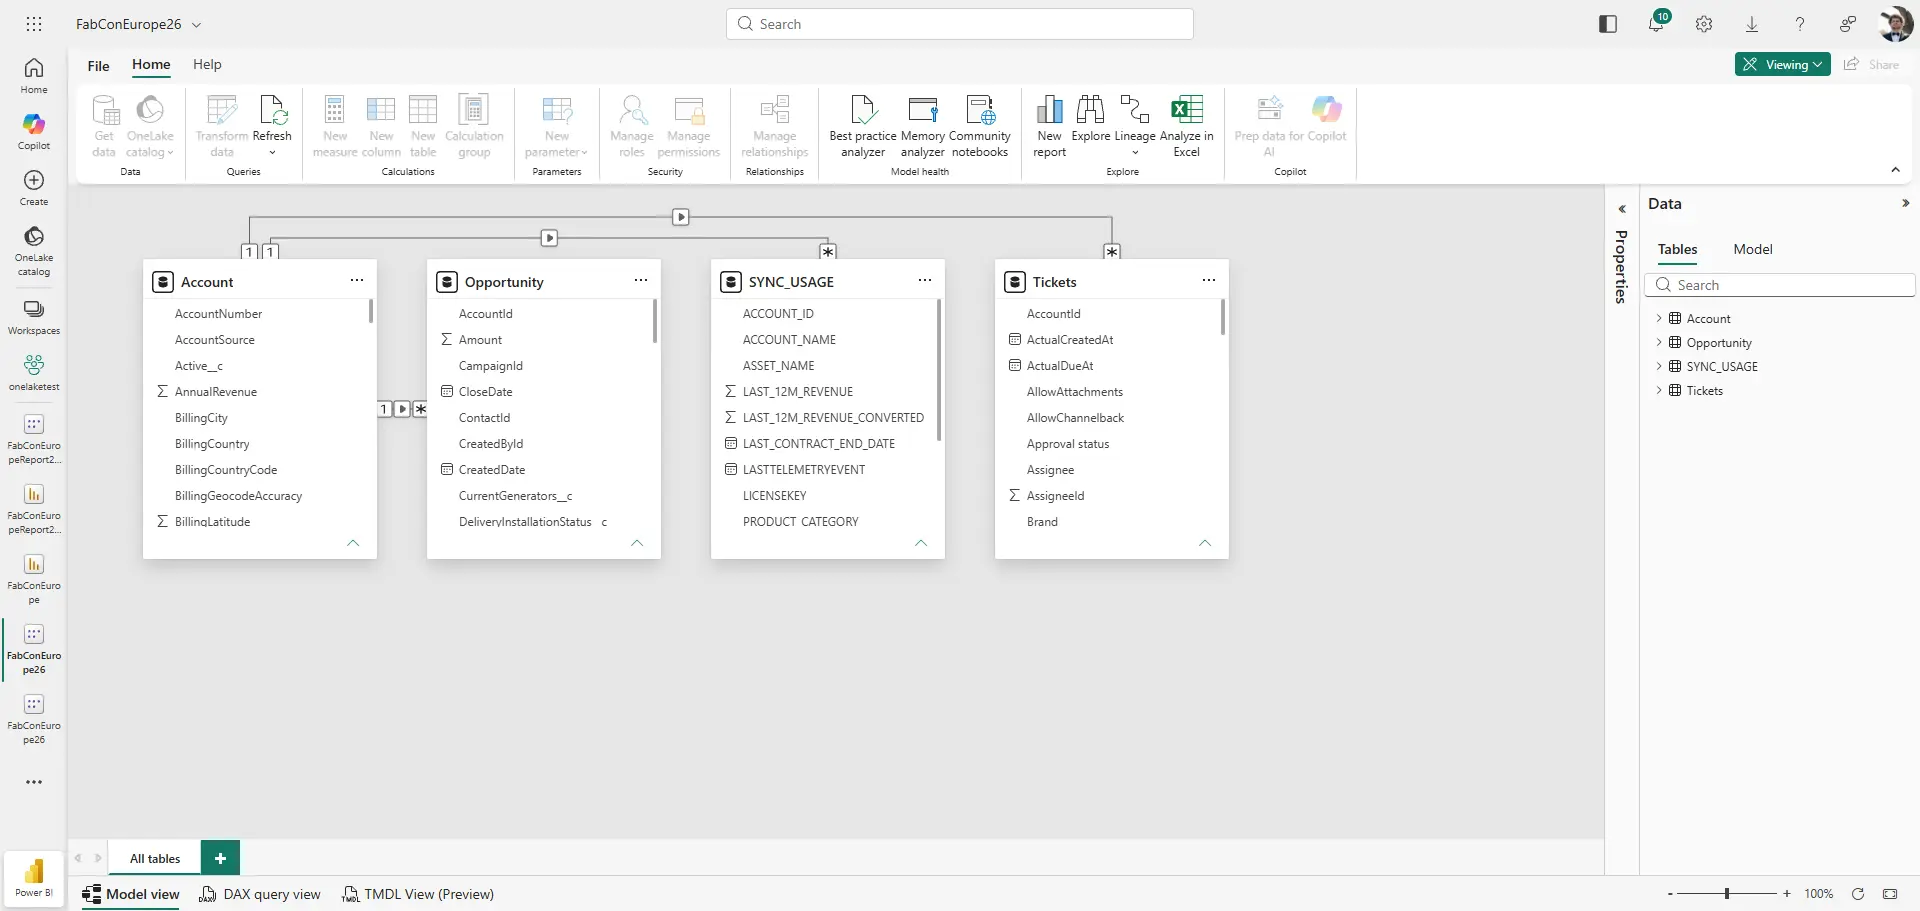The width and height of the screenshot is (1920, 911).
Task: Click Fit to screen icon
Action: 1890,894
